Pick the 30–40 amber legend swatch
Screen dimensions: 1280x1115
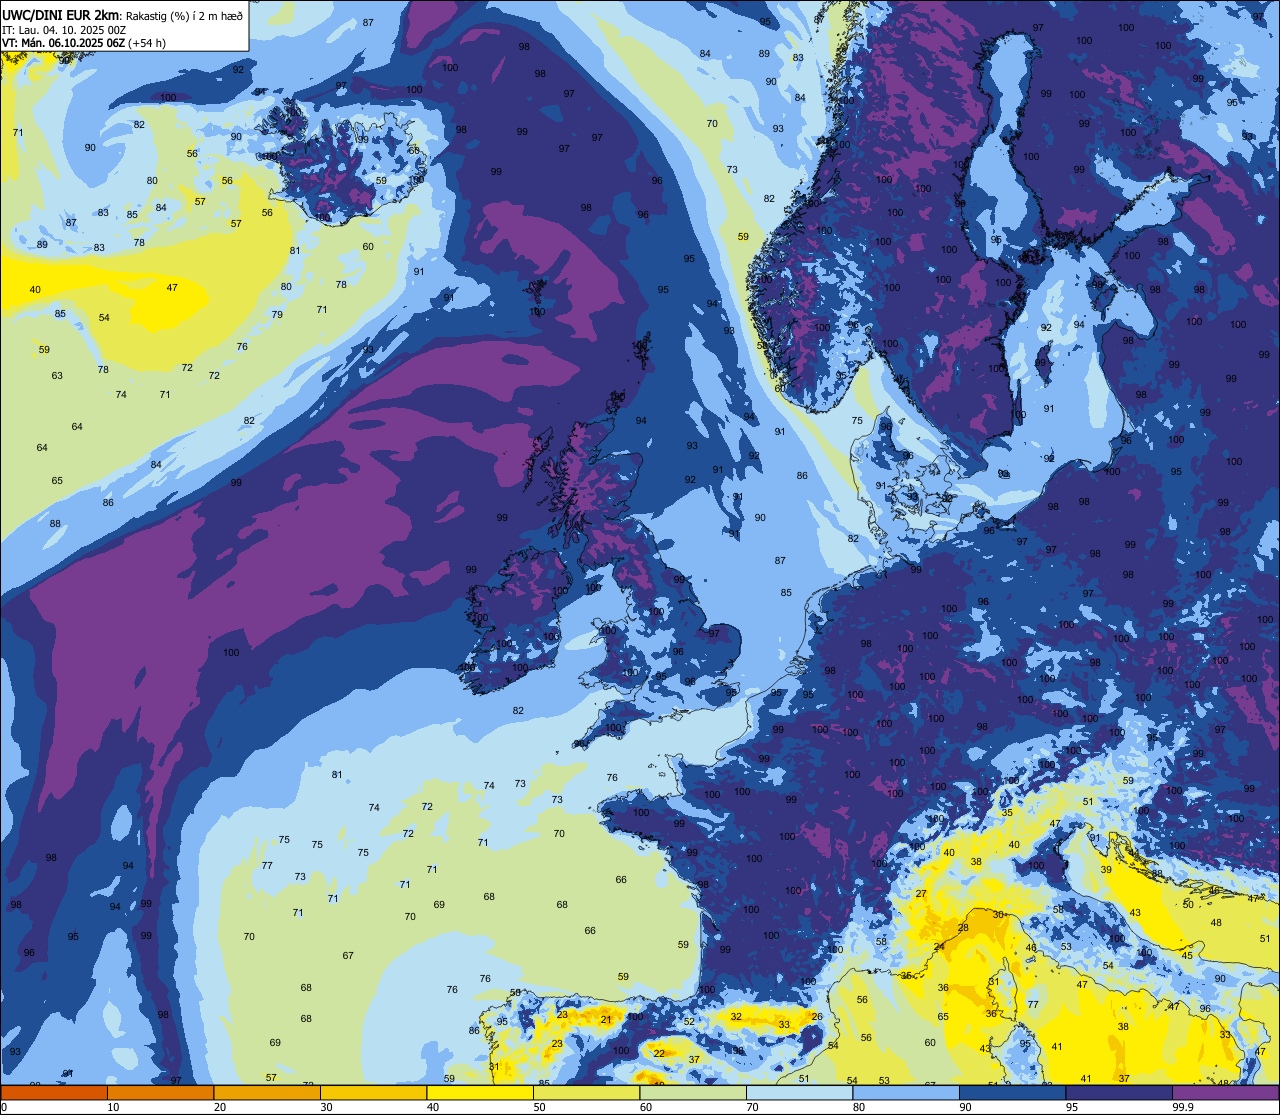click(x=373, y=1092)
